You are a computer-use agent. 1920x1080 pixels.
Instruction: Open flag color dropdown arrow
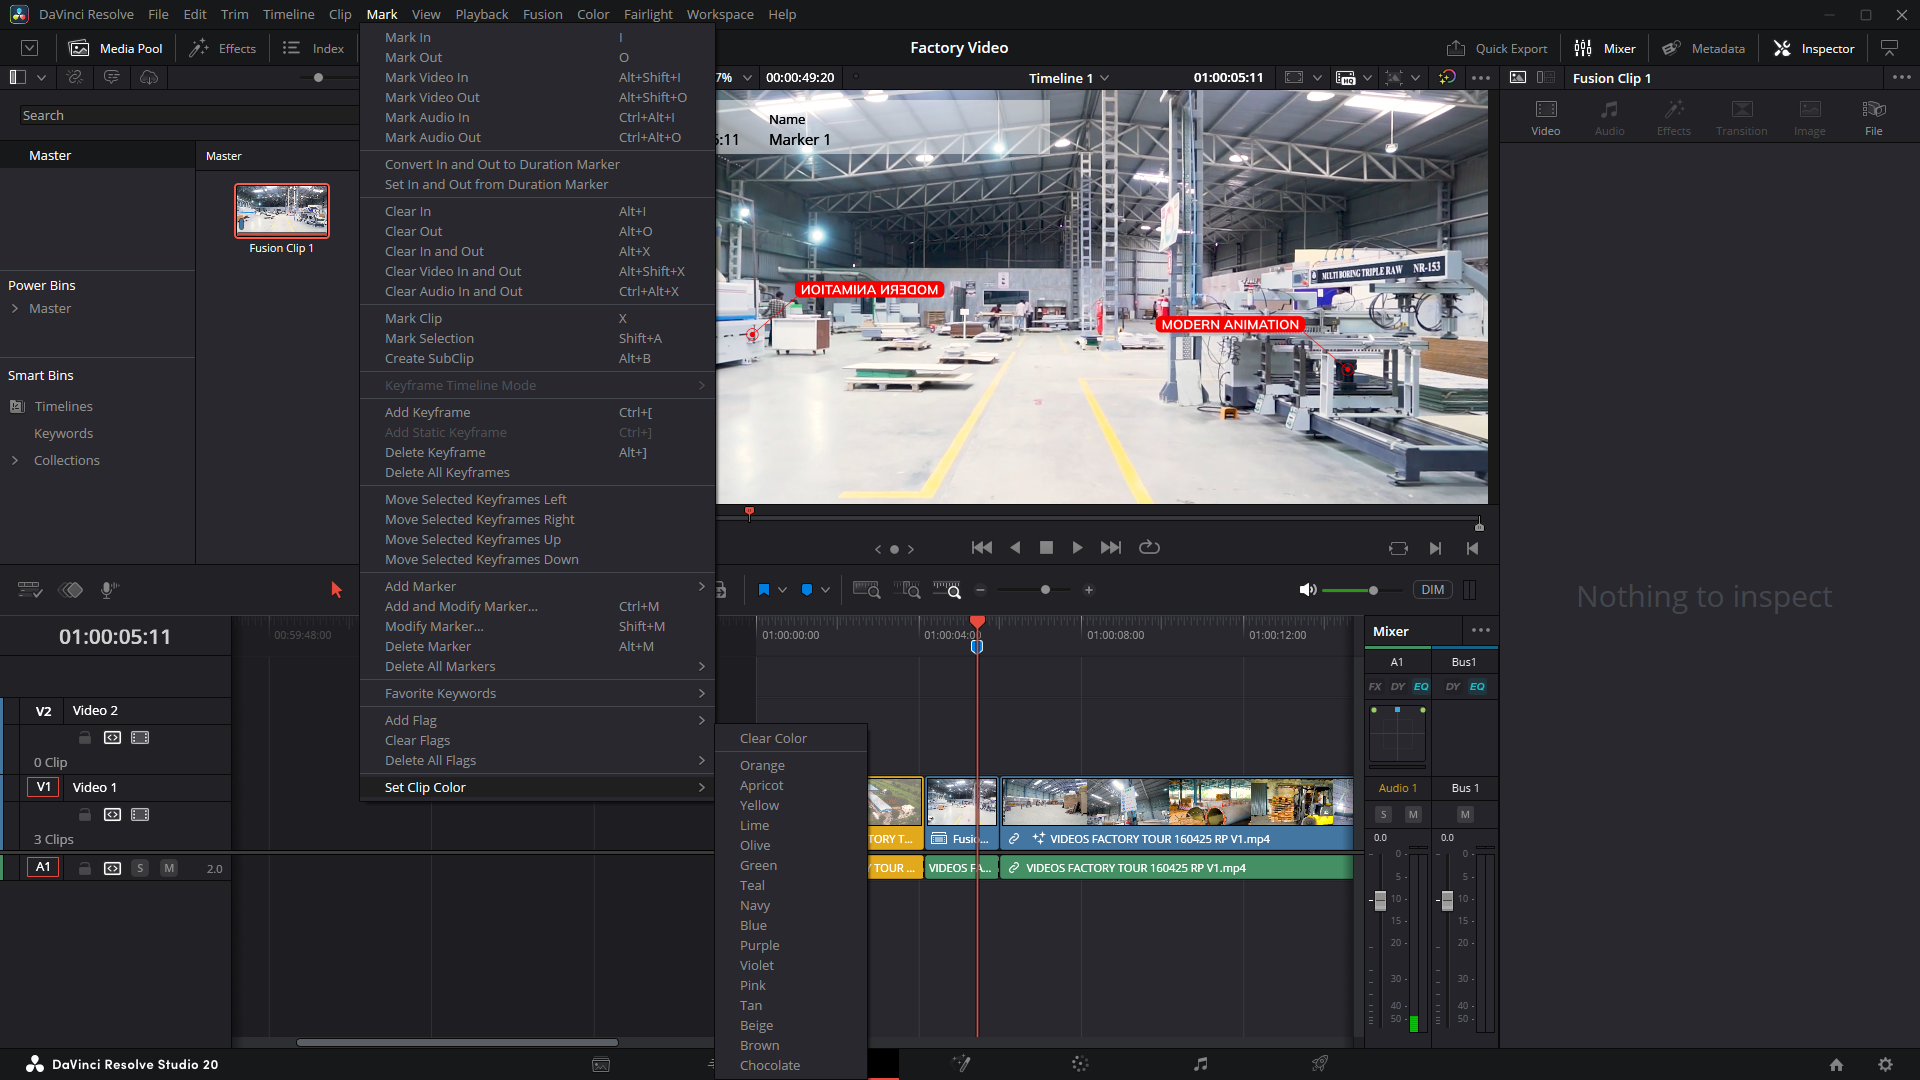[782, 590]
